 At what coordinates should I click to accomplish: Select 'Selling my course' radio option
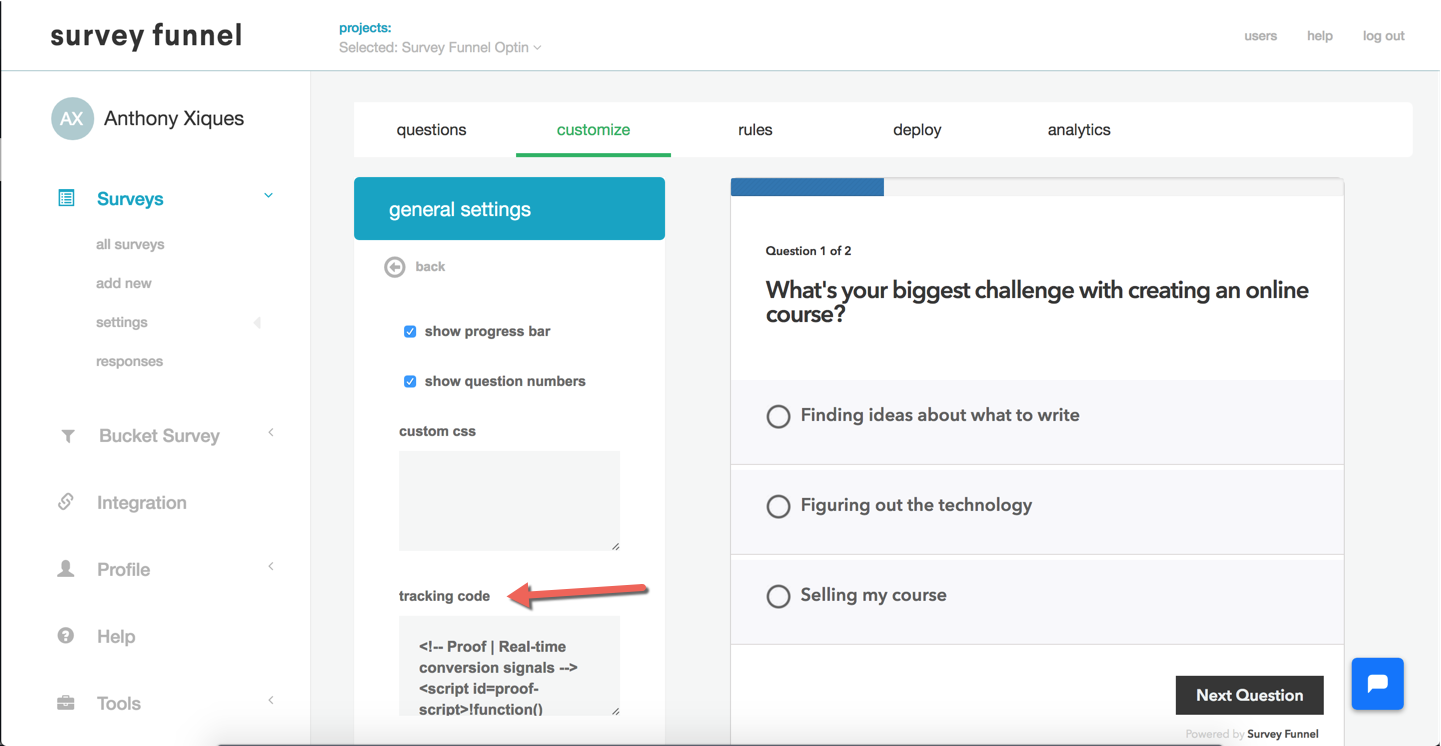778,597
